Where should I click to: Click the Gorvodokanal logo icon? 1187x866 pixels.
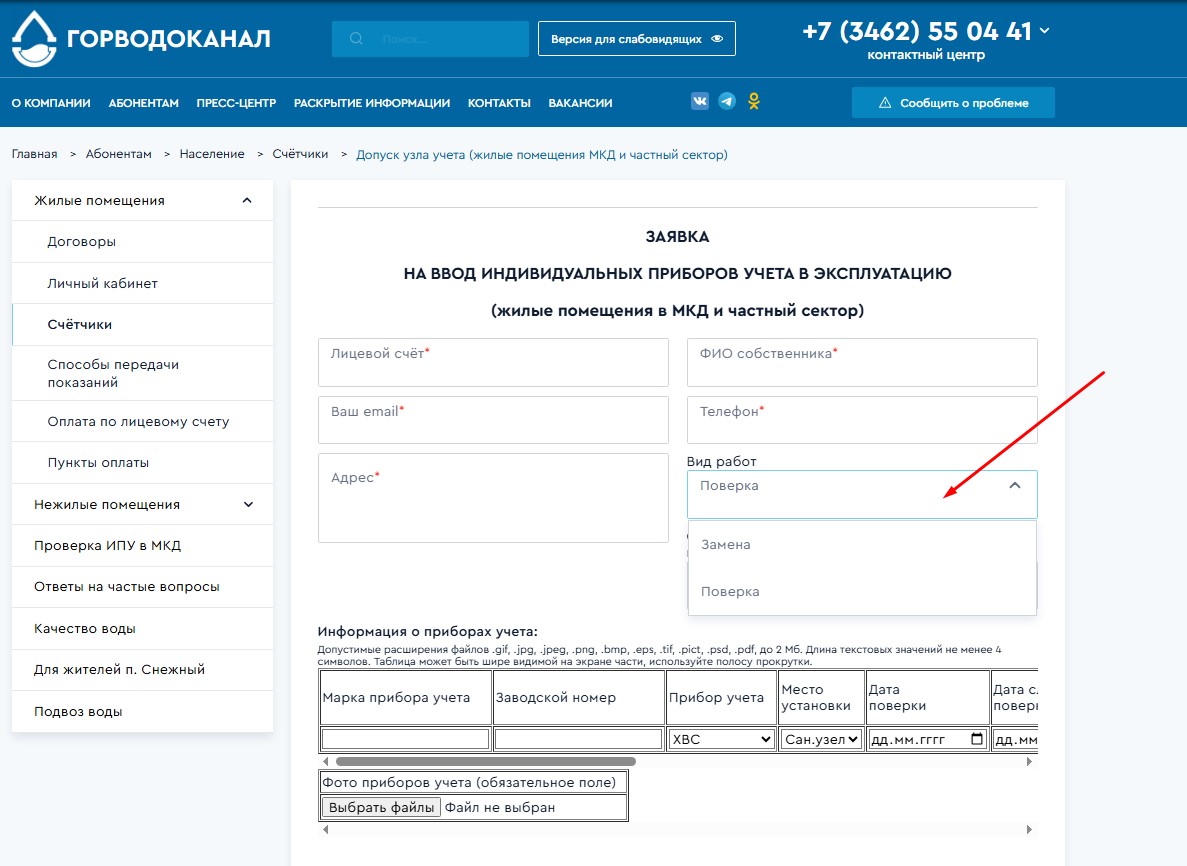[x=34, y=39]
